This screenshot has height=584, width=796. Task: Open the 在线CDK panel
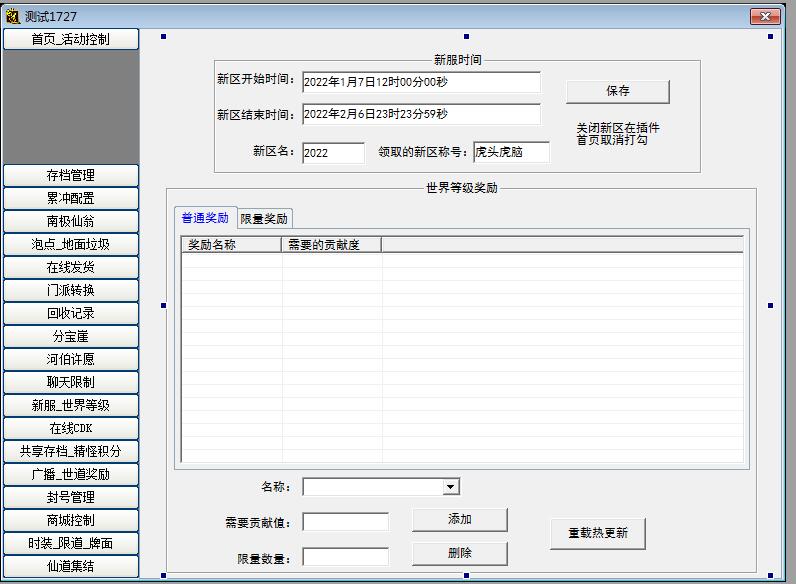(70, 428)
